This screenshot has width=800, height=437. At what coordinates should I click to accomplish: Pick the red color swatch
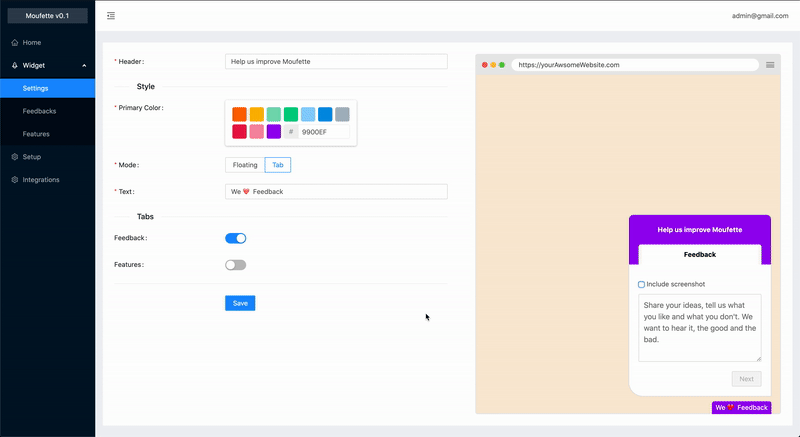239,132
